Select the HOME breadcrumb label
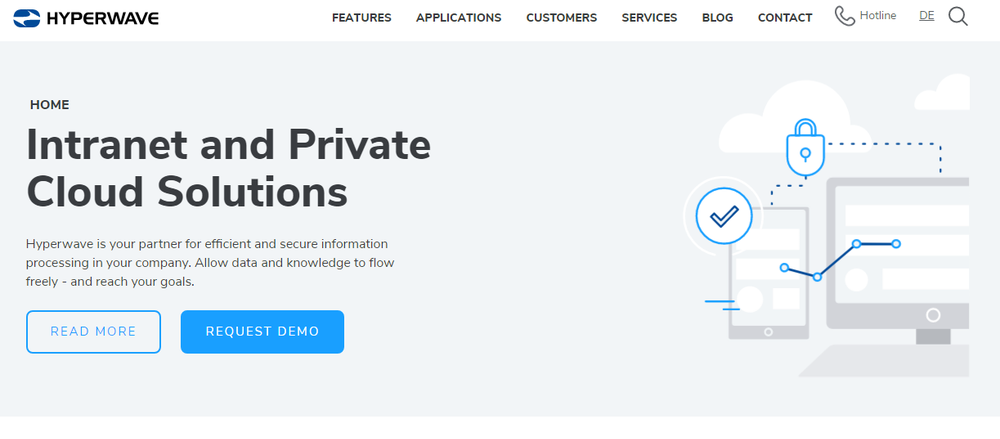This screenshot has width=1000, height=439. [50, 105]
